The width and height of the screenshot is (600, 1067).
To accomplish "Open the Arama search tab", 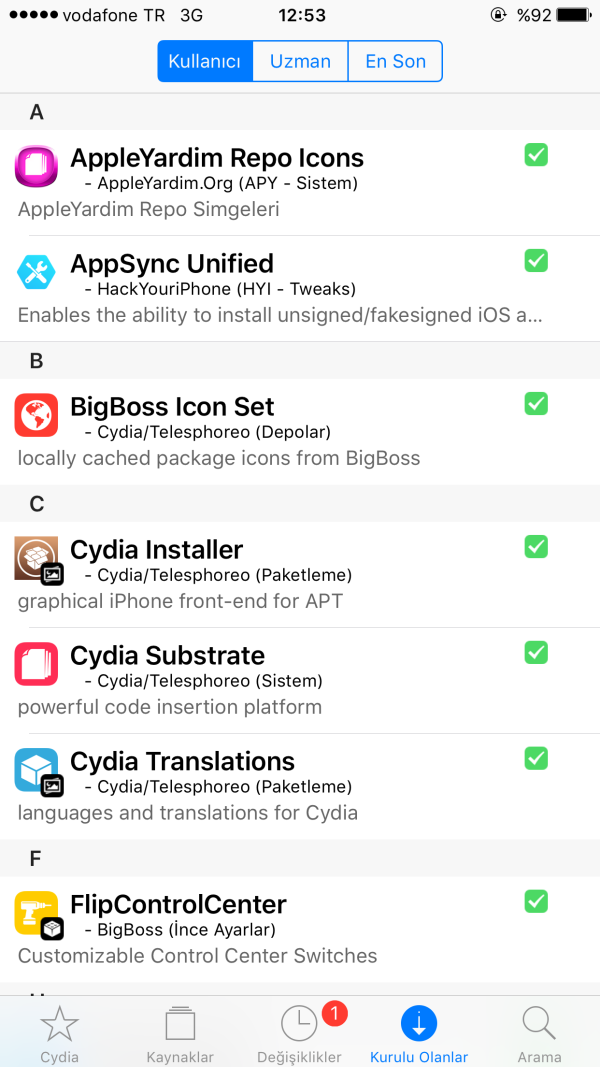I will pyautogui.click(x=539, y=1033).
